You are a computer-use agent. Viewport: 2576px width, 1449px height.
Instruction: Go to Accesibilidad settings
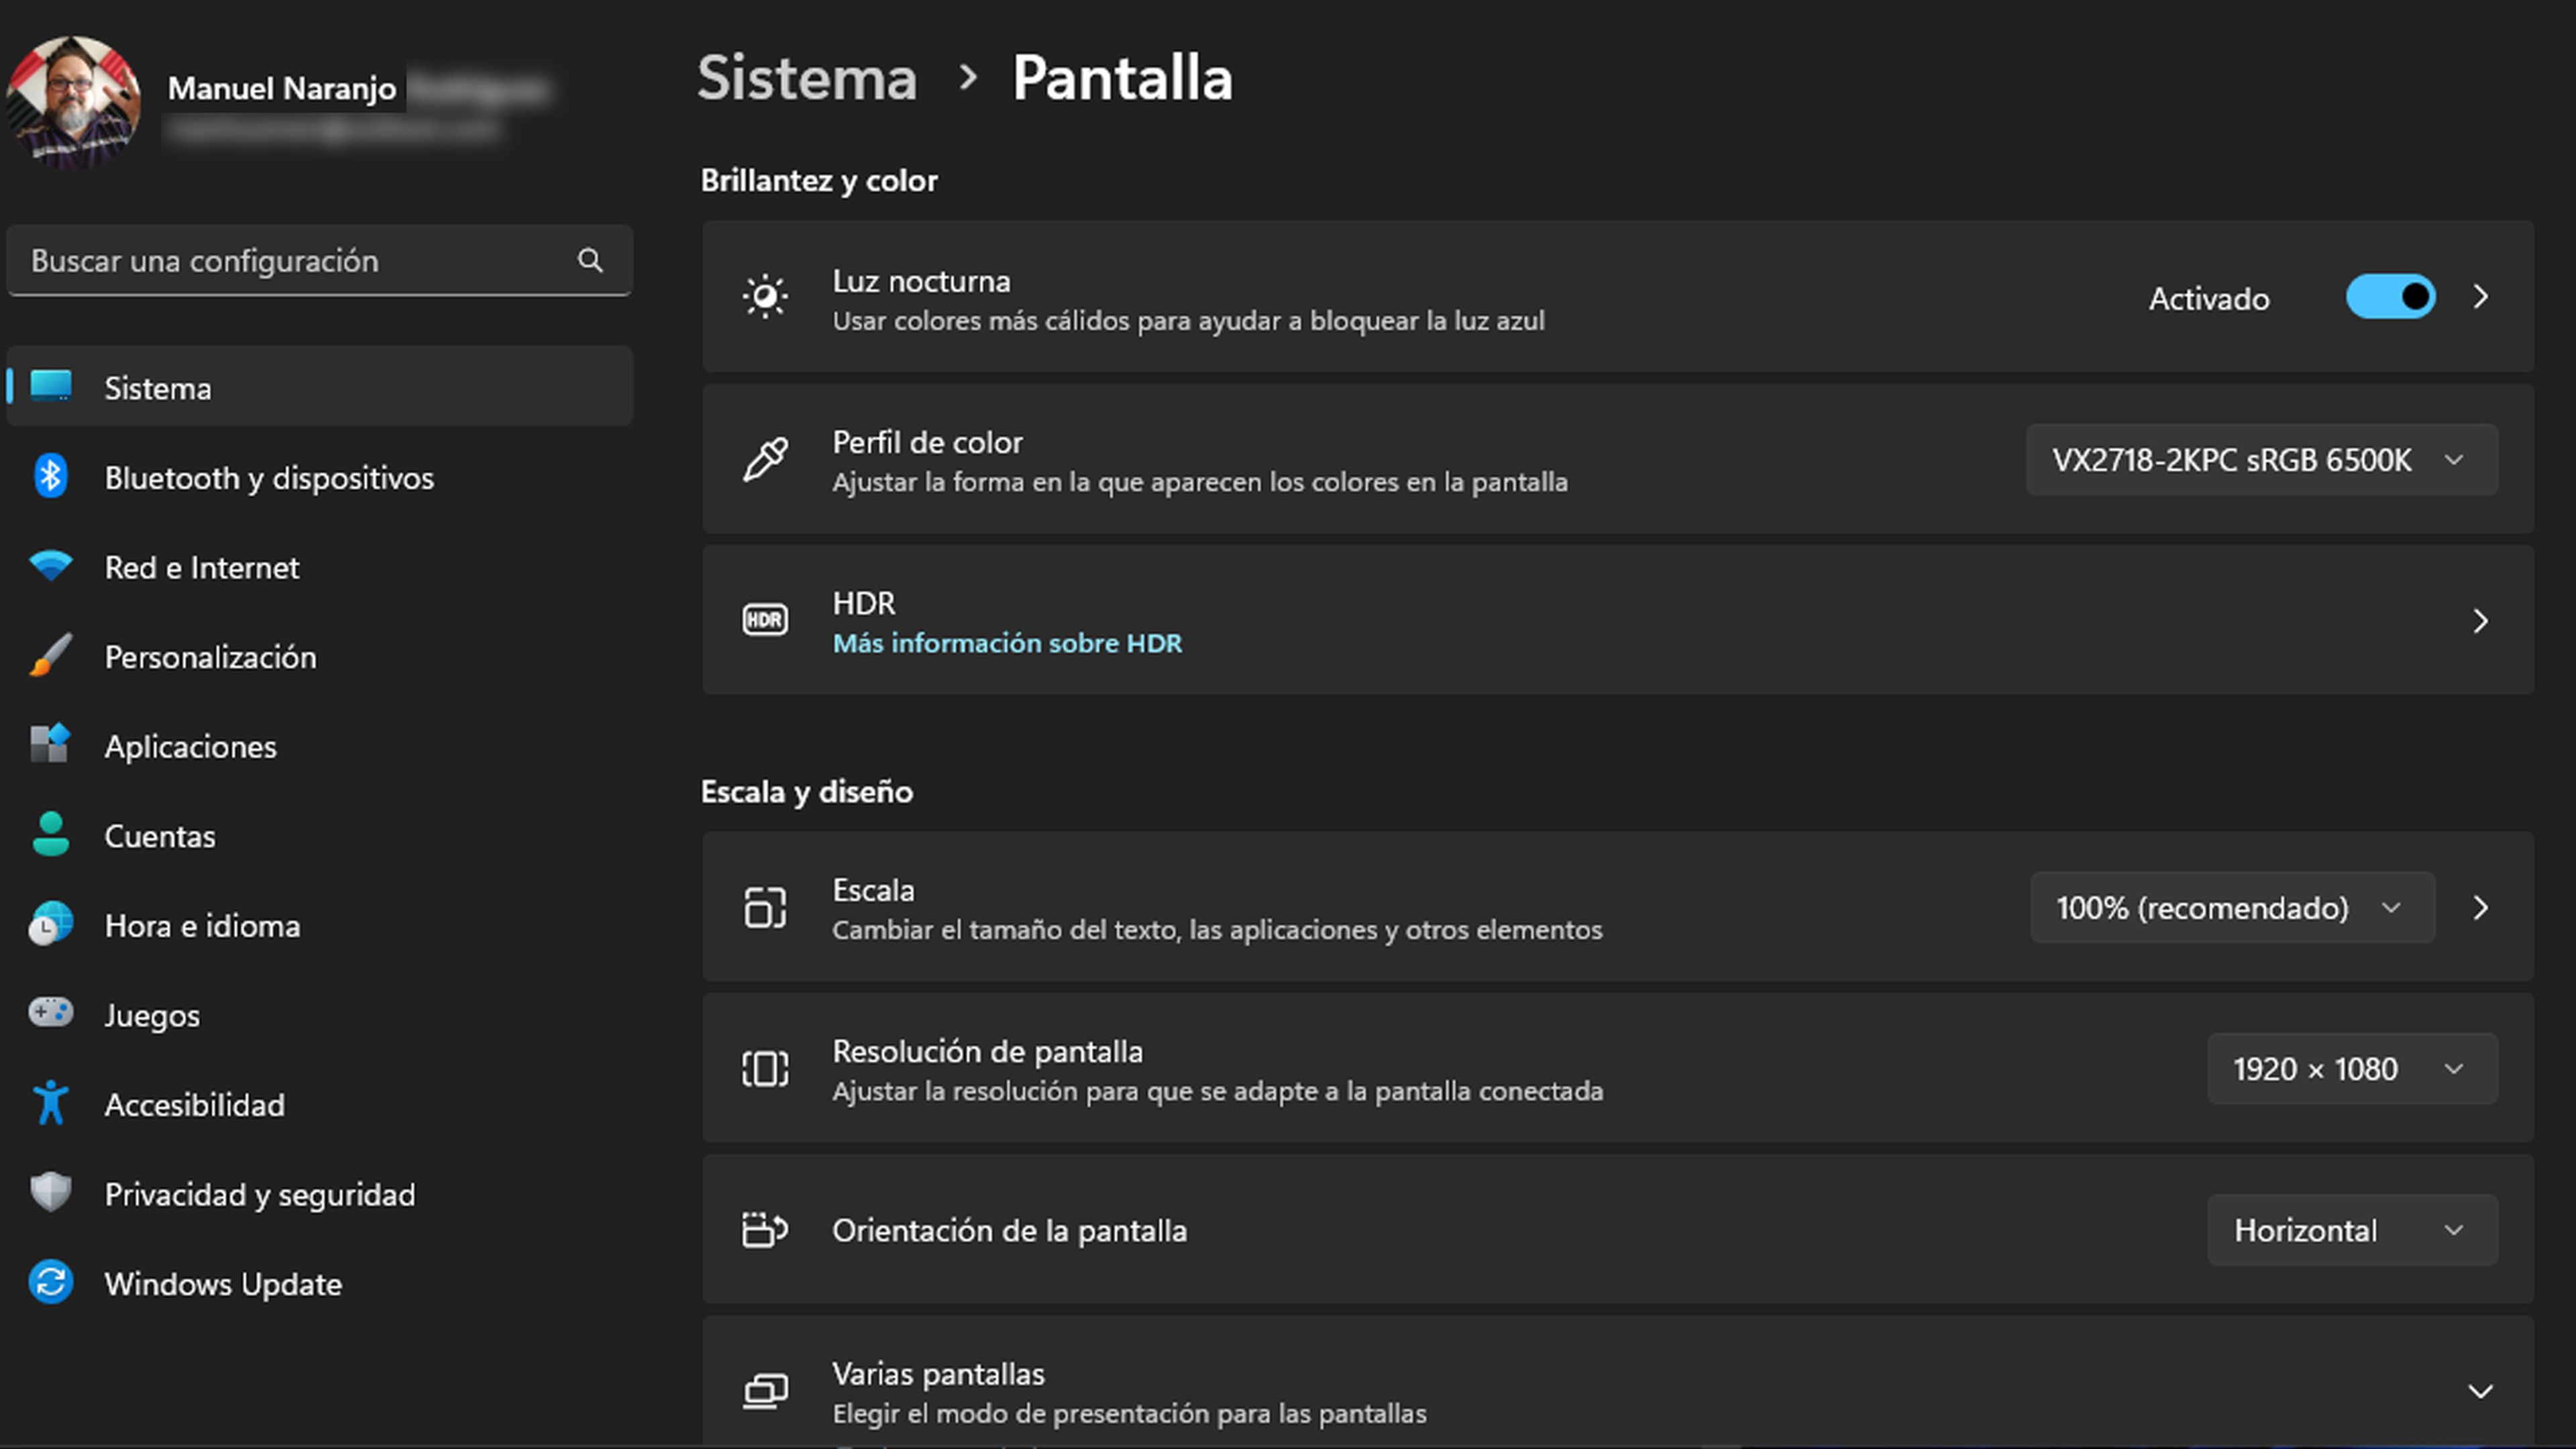320,1104
